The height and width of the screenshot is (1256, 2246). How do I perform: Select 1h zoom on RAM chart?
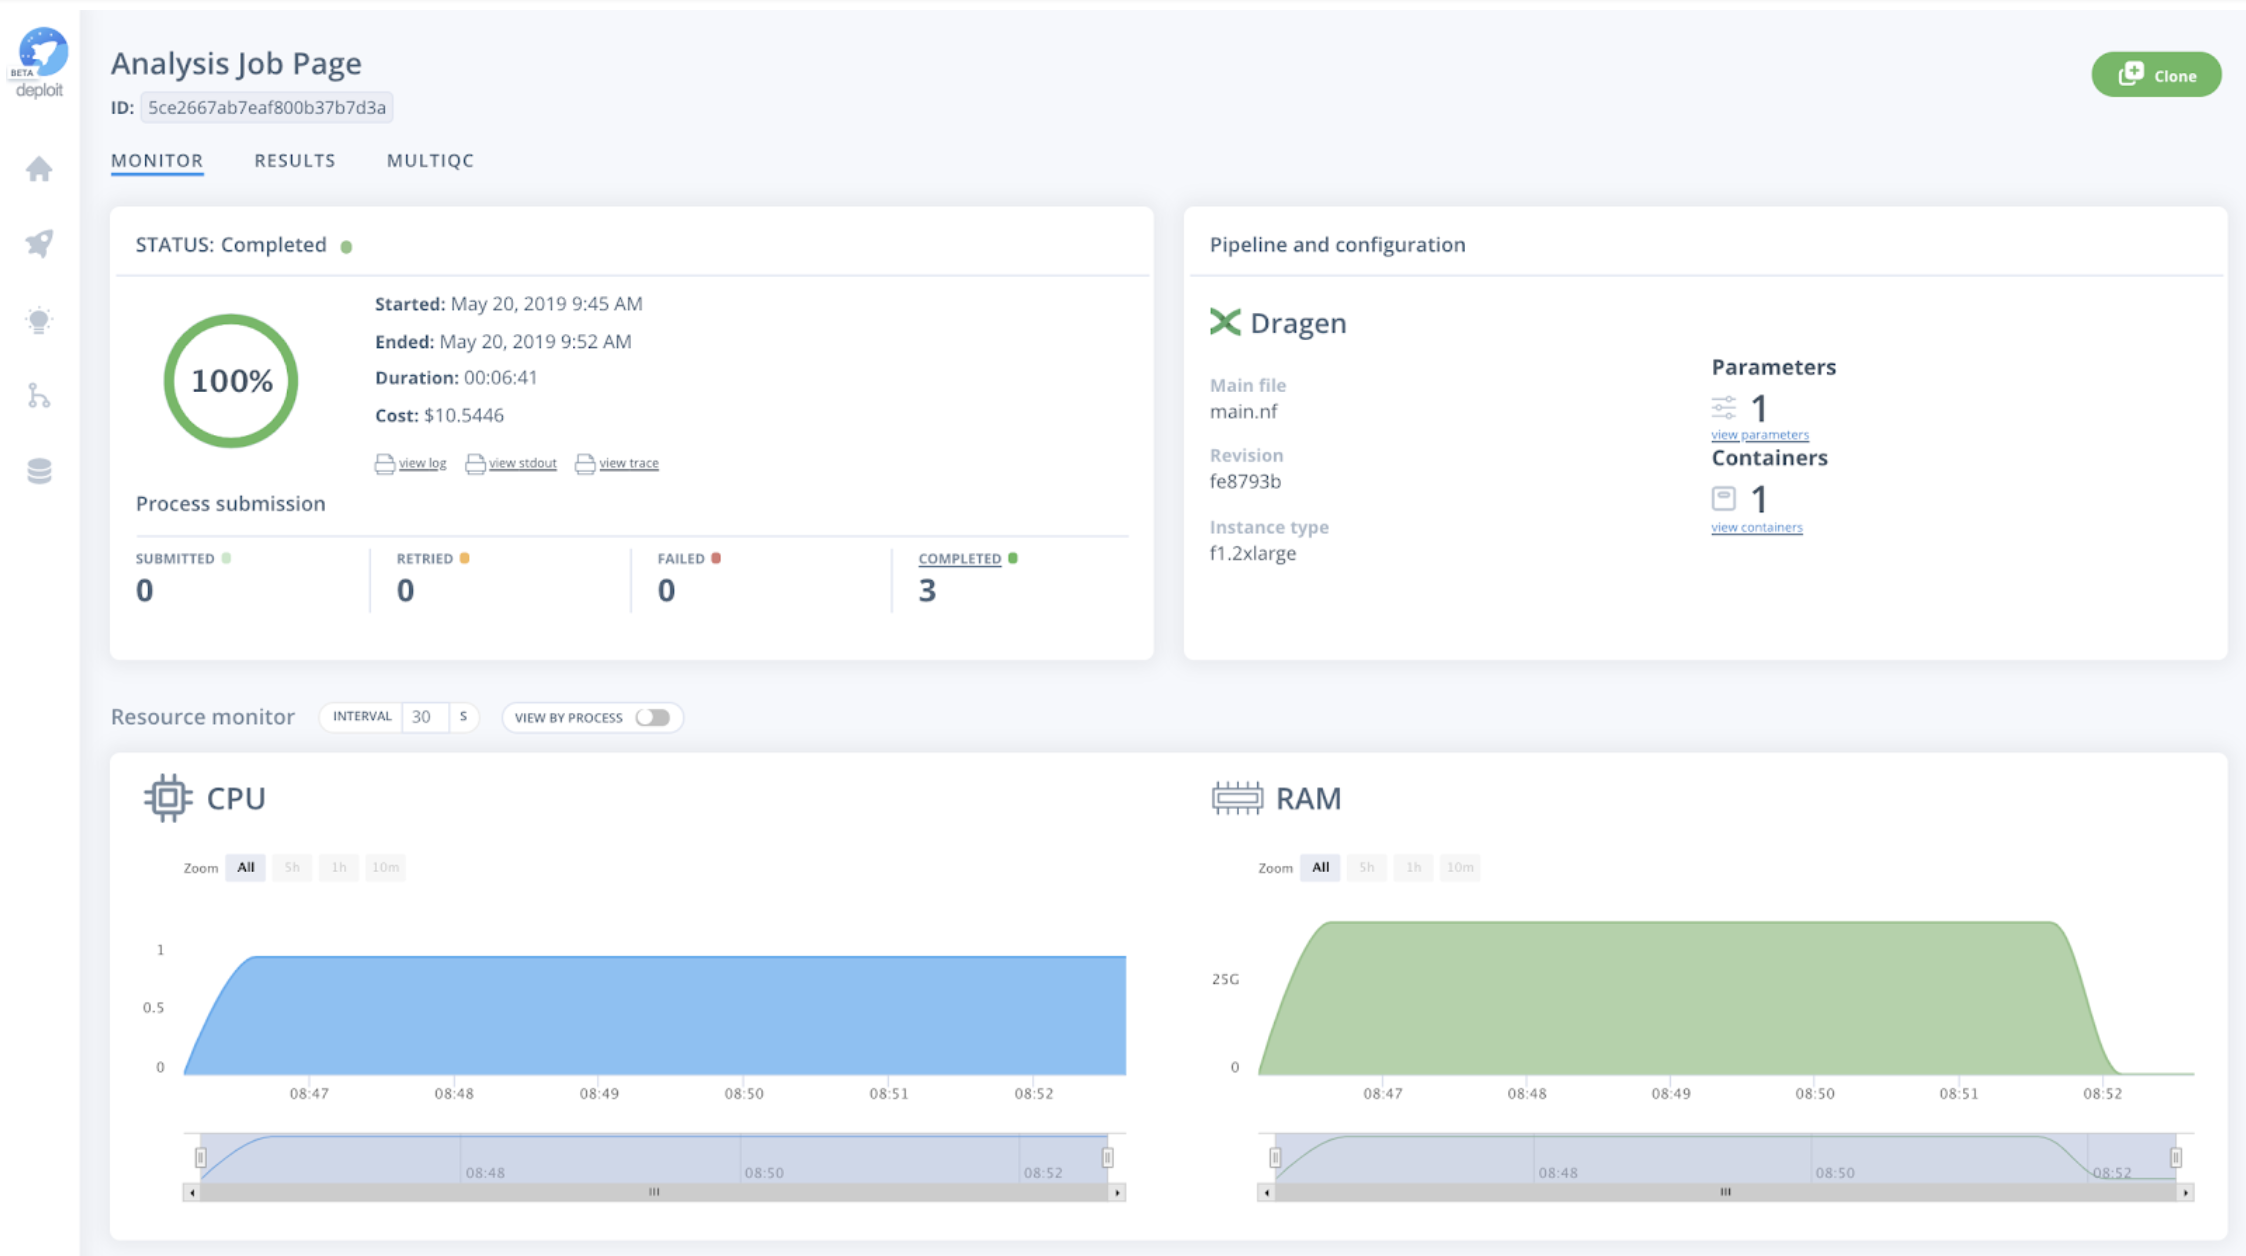pyautogui.click(x=1414, y=867)
